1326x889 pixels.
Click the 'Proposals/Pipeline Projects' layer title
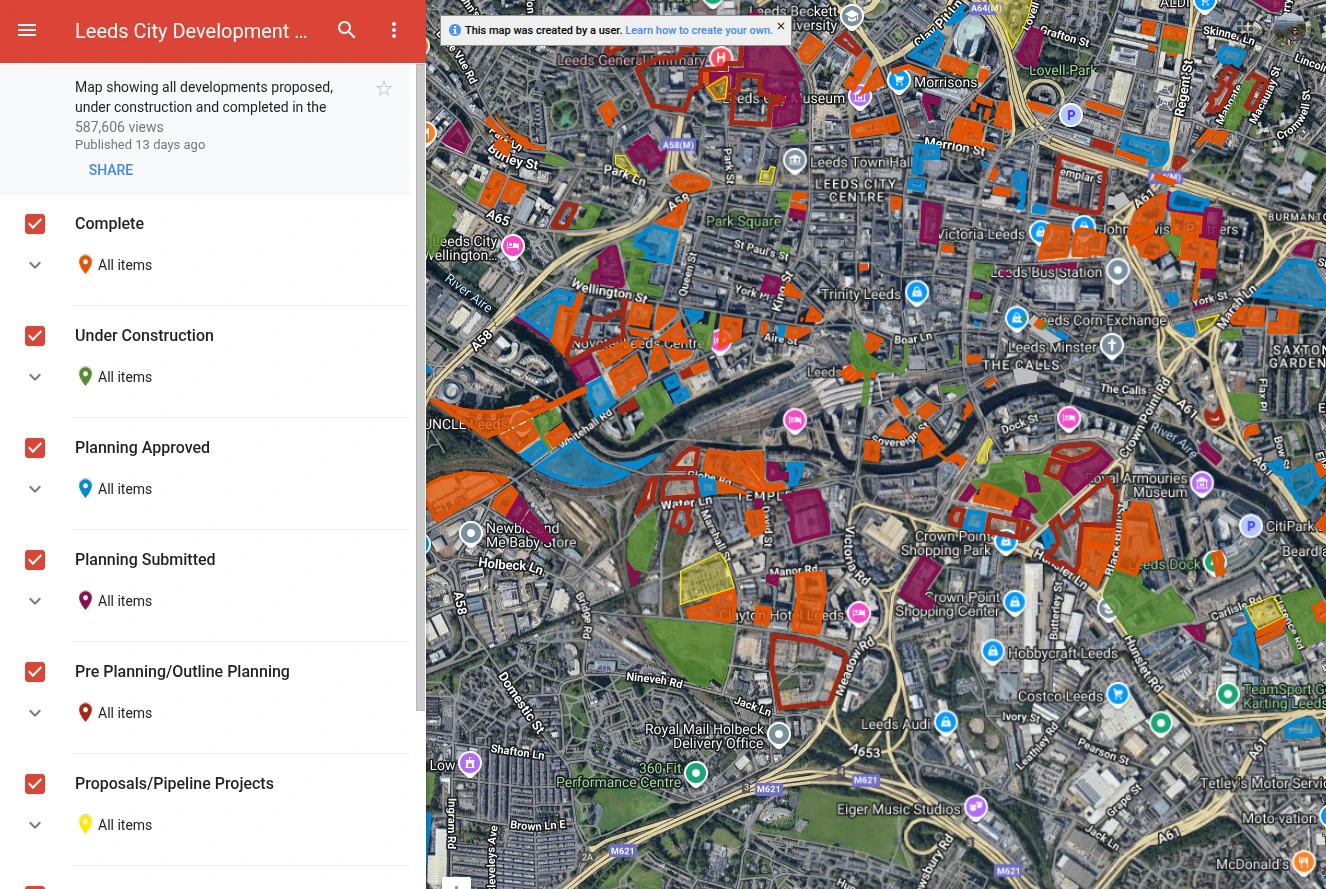pos(174,784)
